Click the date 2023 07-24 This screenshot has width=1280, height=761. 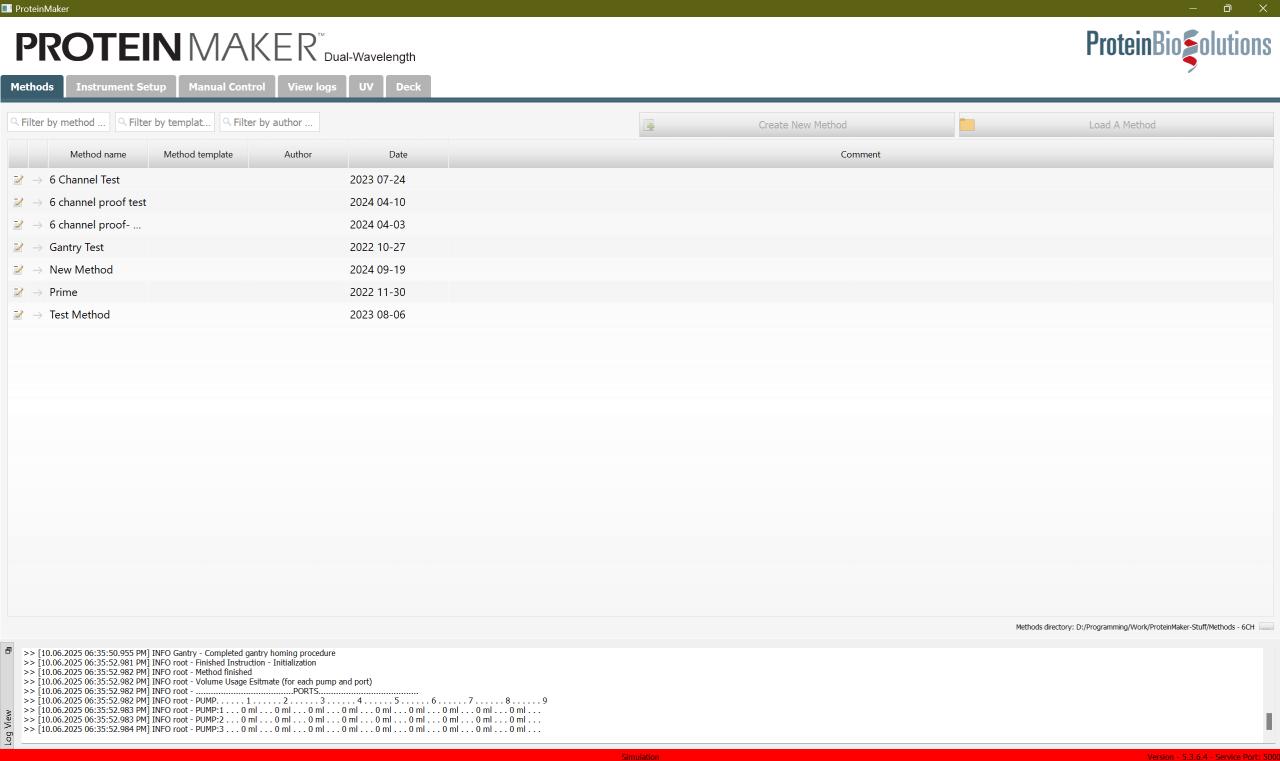coord(377,180)
